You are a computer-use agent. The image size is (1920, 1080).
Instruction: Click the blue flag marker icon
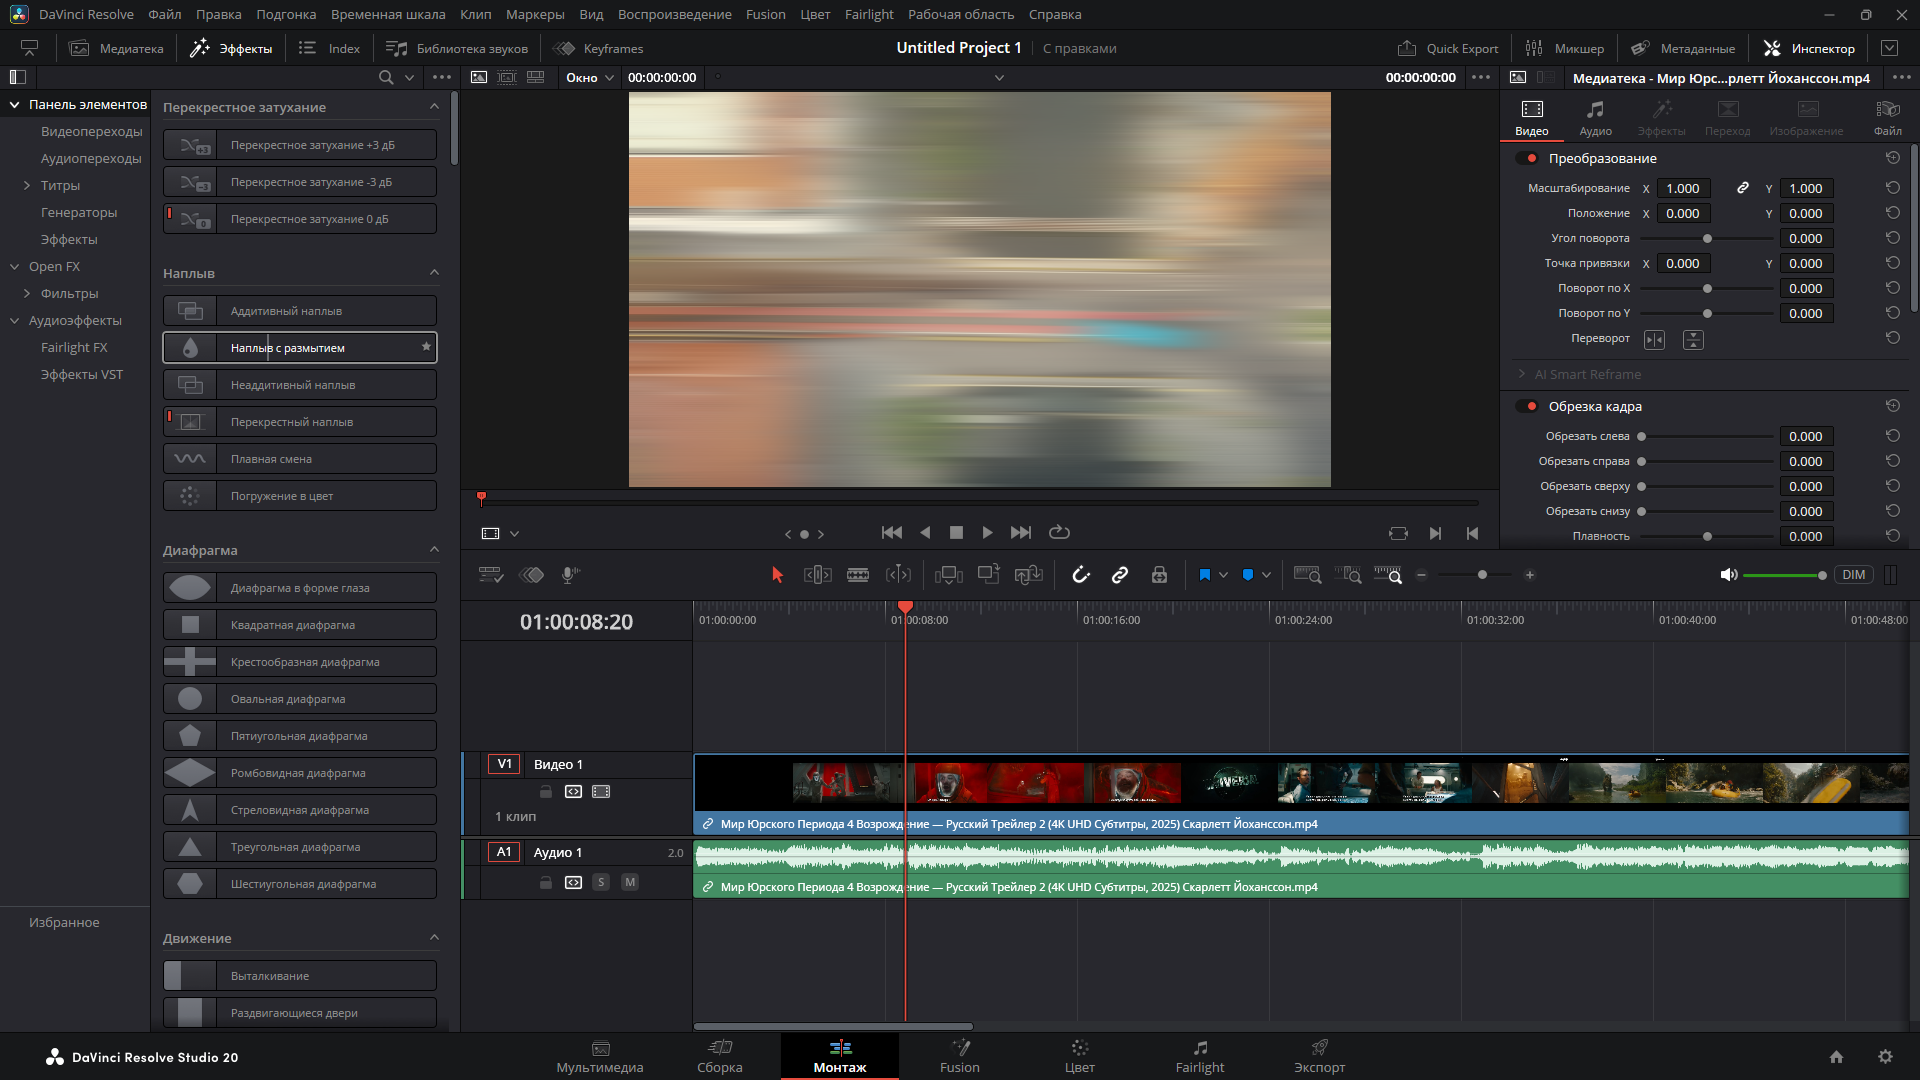1204,575
